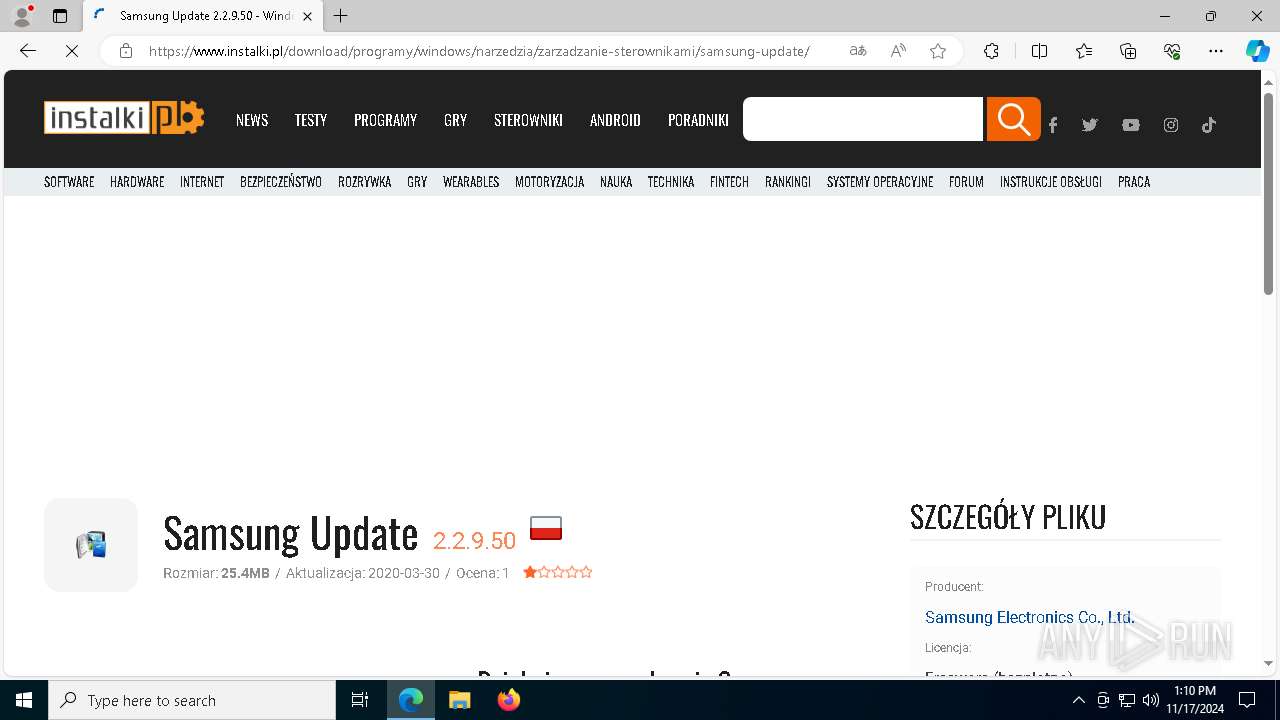The image size is (1280, 720).
Task: Open a new browser tab
Action: pyautogui.click(x=341, y=16)
